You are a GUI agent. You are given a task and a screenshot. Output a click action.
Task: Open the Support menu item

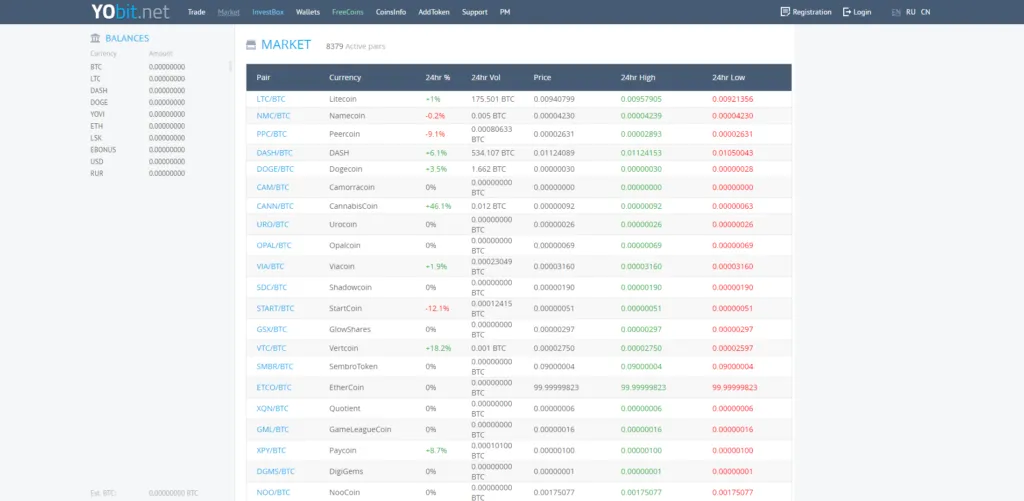(475, 12)
